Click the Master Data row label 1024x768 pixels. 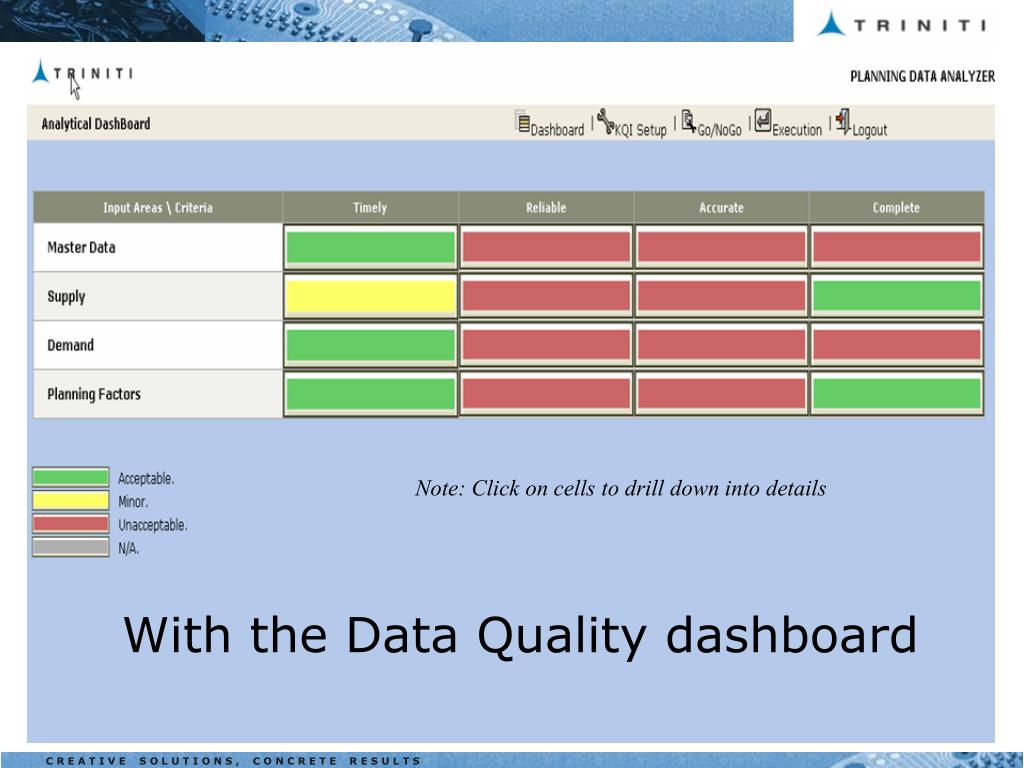81,248
